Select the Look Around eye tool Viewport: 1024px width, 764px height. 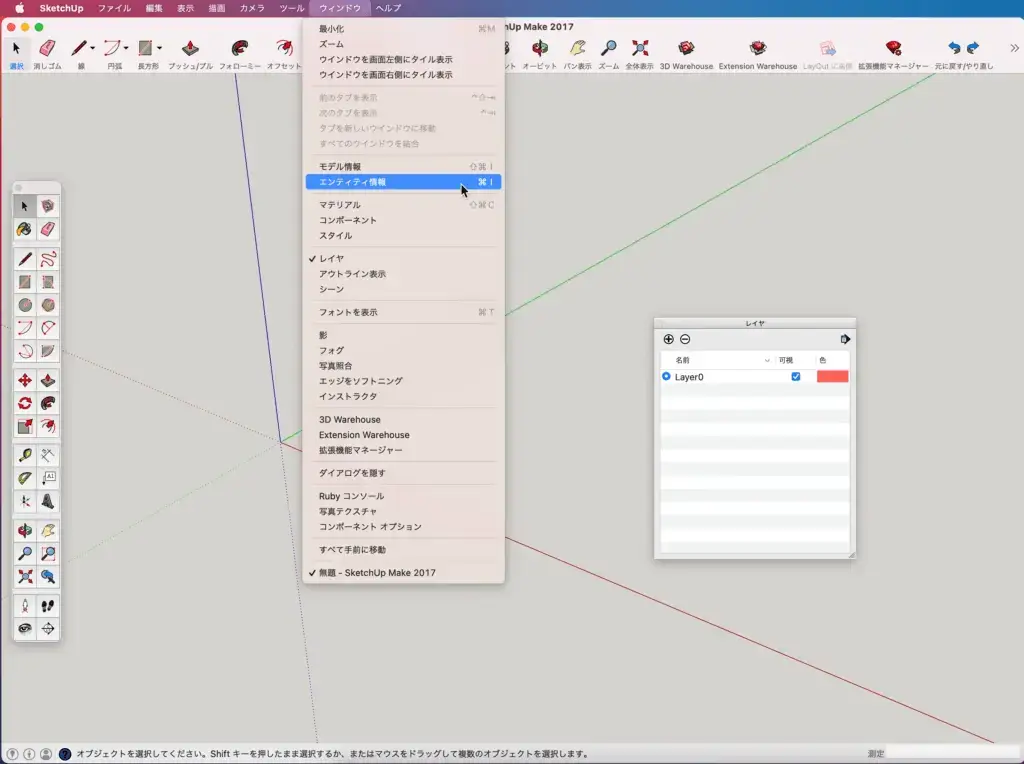click(25, 629)
